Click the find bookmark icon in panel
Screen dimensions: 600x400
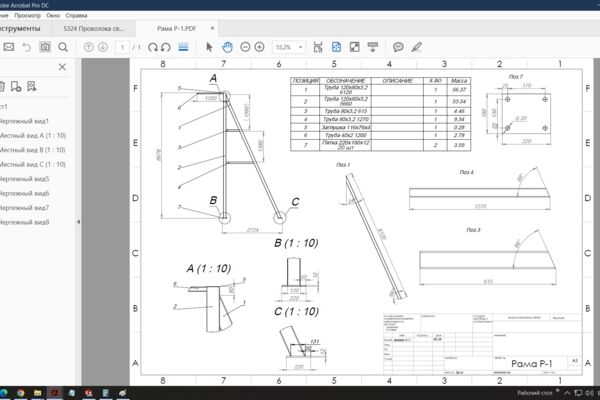click(x=32, y=87)
